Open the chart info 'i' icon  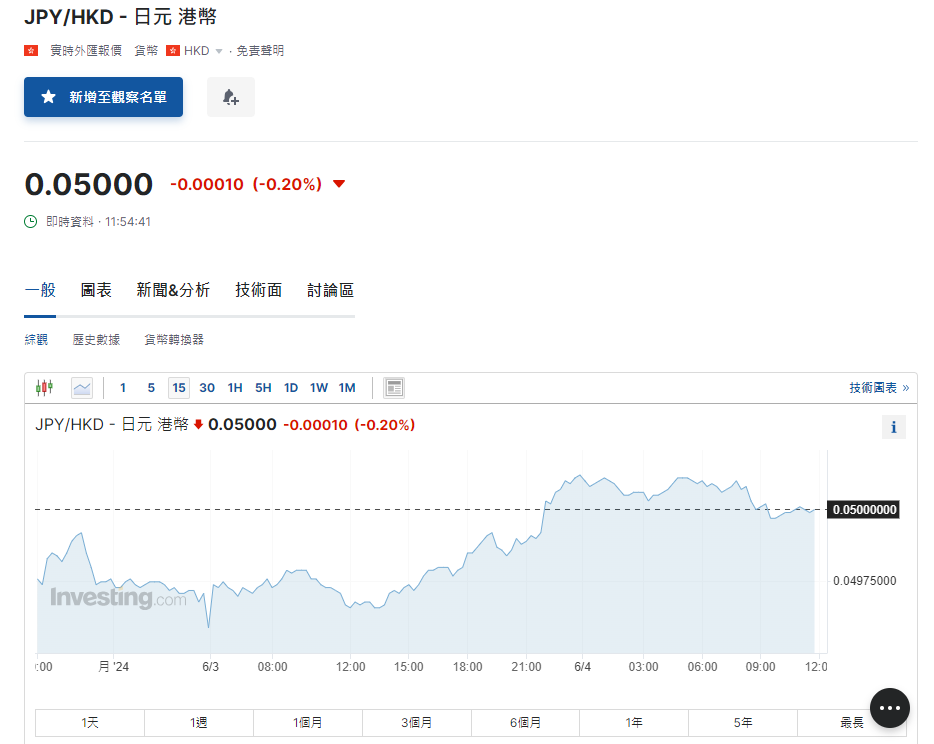(x=893, y=427)
